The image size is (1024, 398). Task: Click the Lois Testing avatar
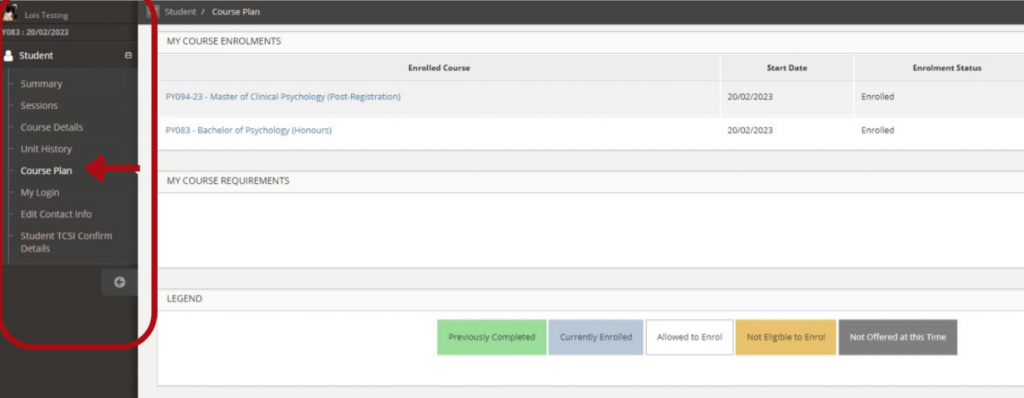[x=10, y=12]
